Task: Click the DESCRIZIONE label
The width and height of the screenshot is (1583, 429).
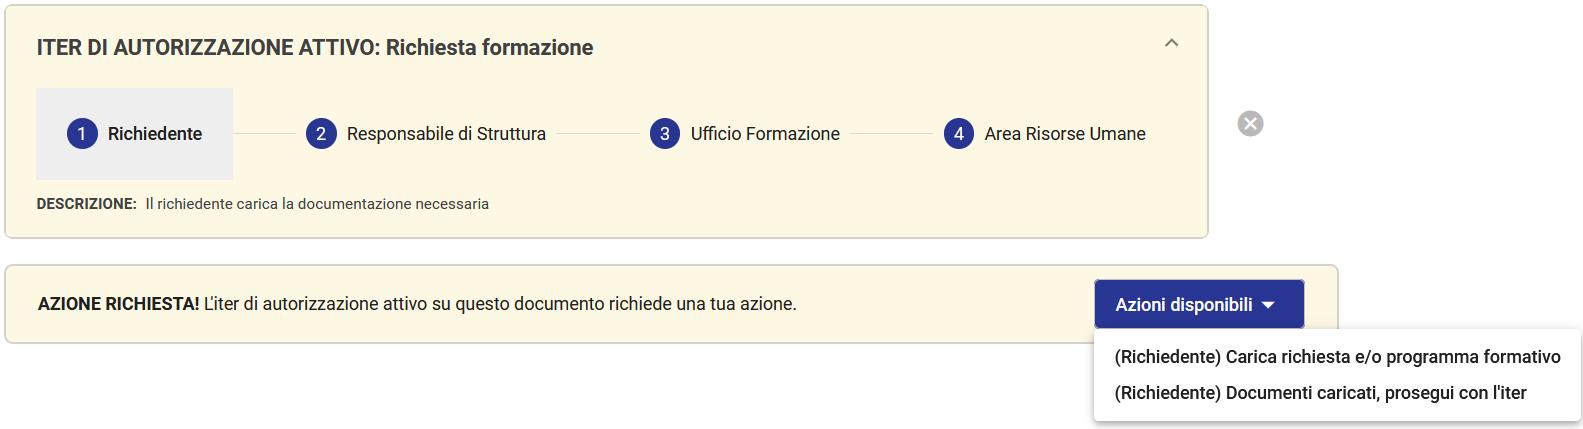Action: pyautogui.click(x=86, y=204)
